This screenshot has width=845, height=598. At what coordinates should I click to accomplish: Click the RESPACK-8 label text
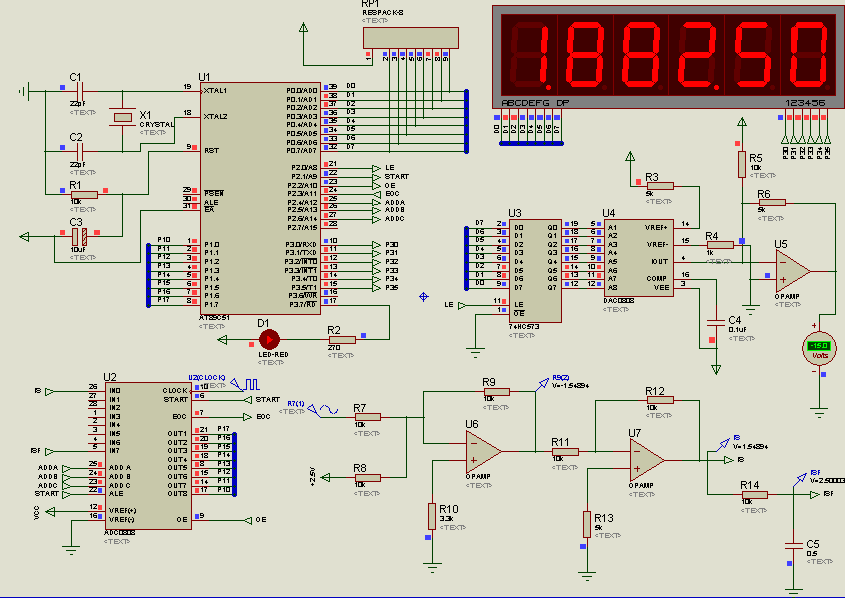point(383,12)
